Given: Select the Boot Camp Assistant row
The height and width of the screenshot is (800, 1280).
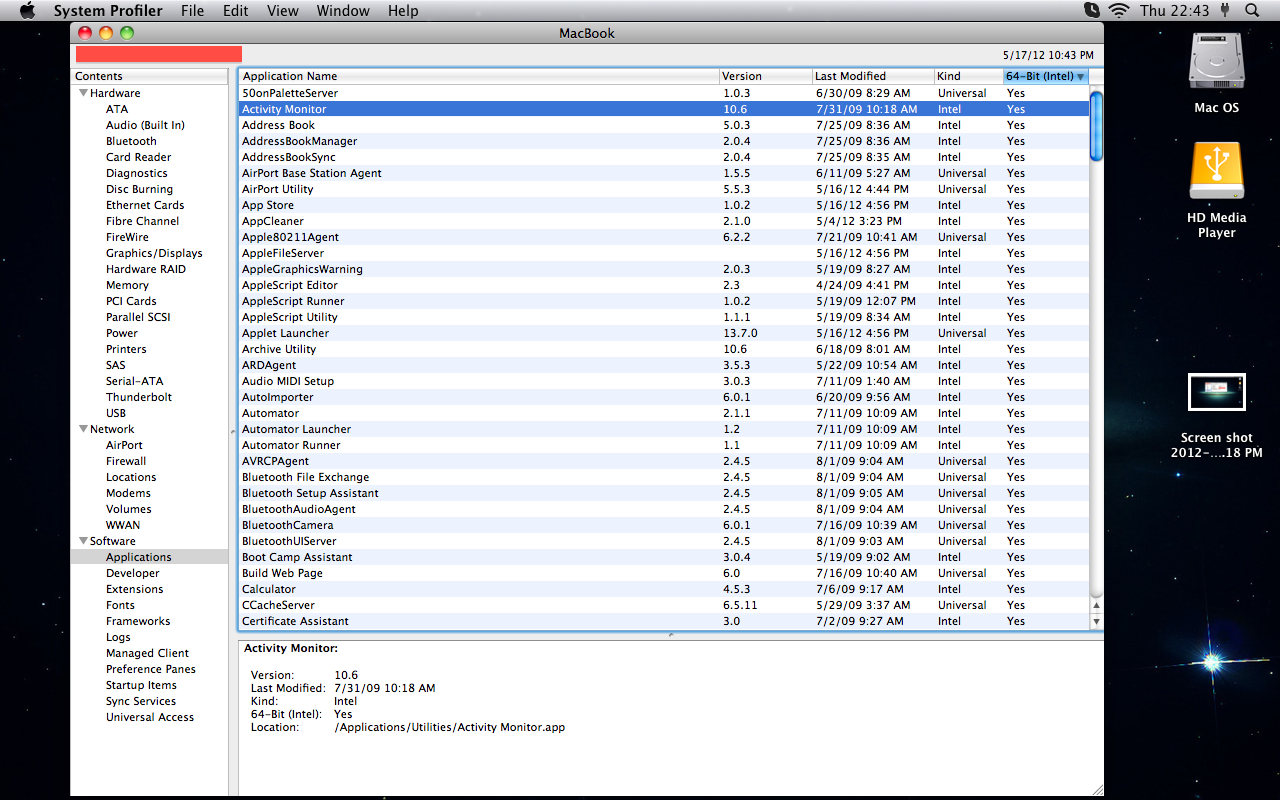Looking at the screenshot, I should coord(664,557).
